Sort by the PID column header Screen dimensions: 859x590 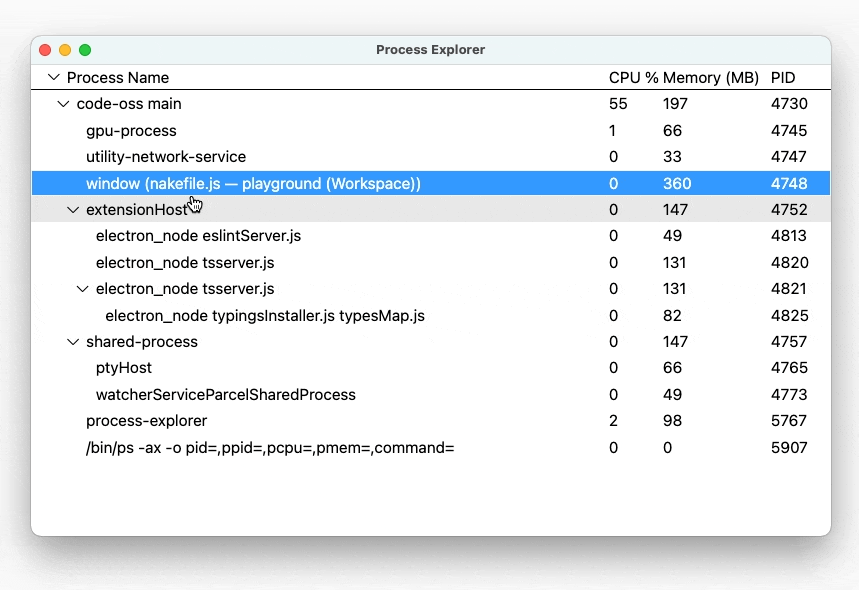(783, 77)
